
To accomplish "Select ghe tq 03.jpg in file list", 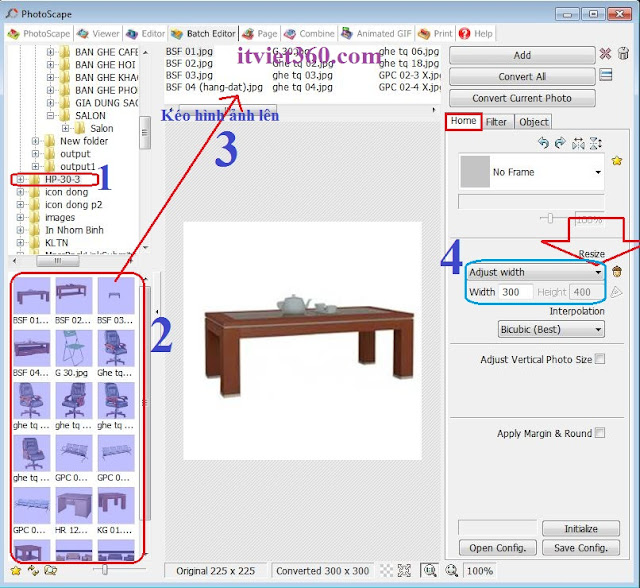I will (x=302, y=75).
